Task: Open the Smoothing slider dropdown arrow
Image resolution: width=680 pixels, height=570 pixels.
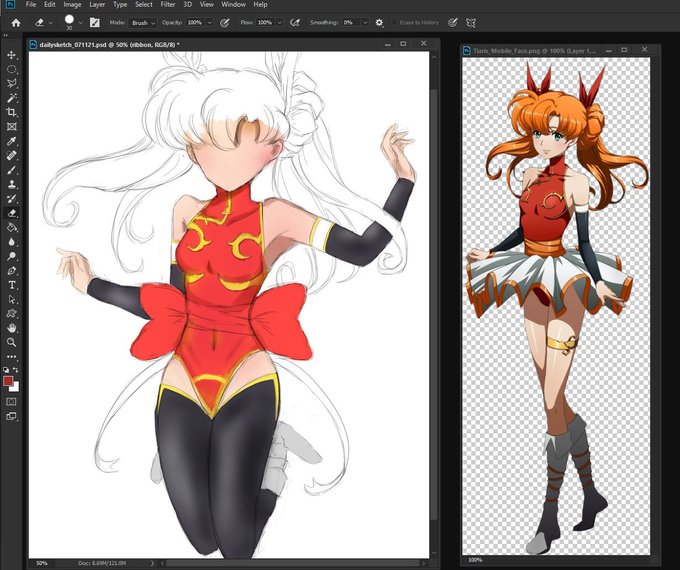Action: (x=365, y=23)
